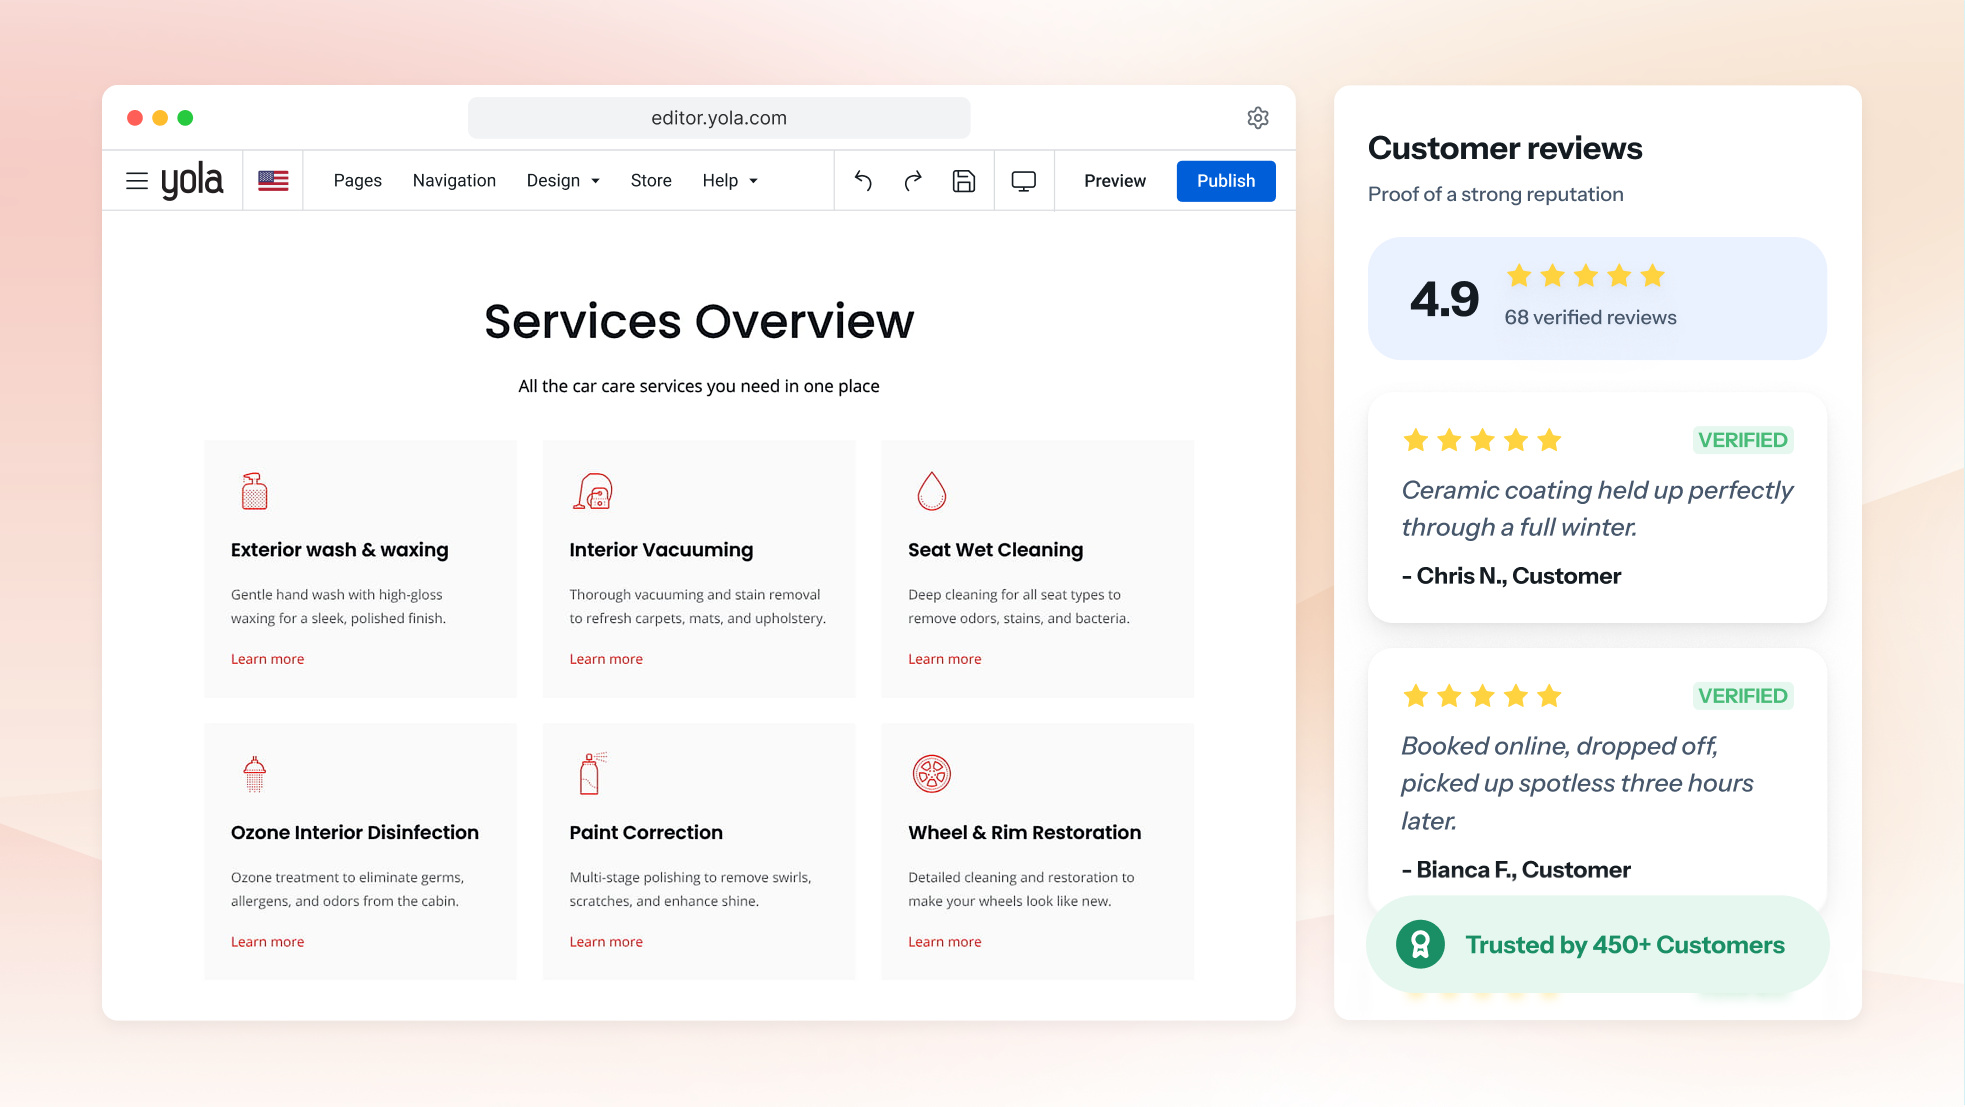Click the 4.9 rating score

click(1444, 299)
